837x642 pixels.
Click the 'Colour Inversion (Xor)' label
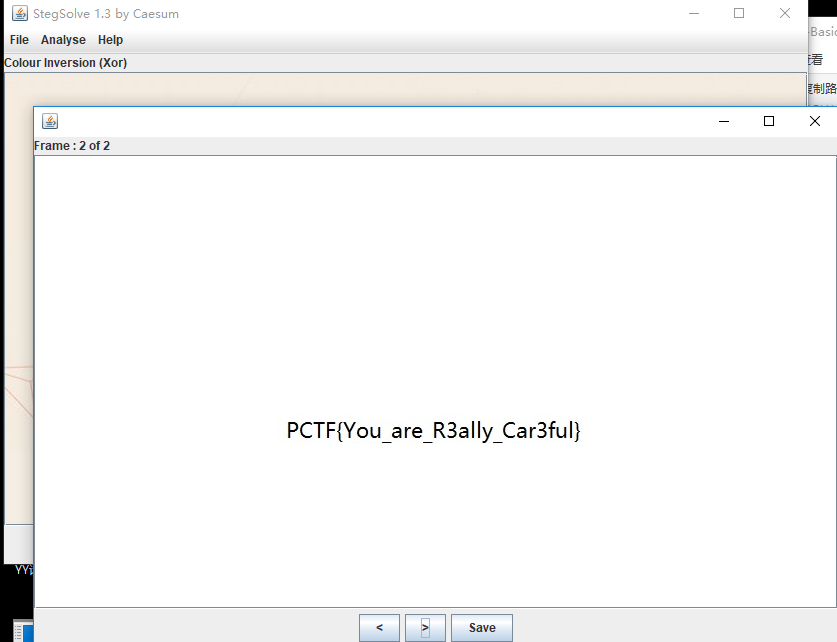(66, 63)
